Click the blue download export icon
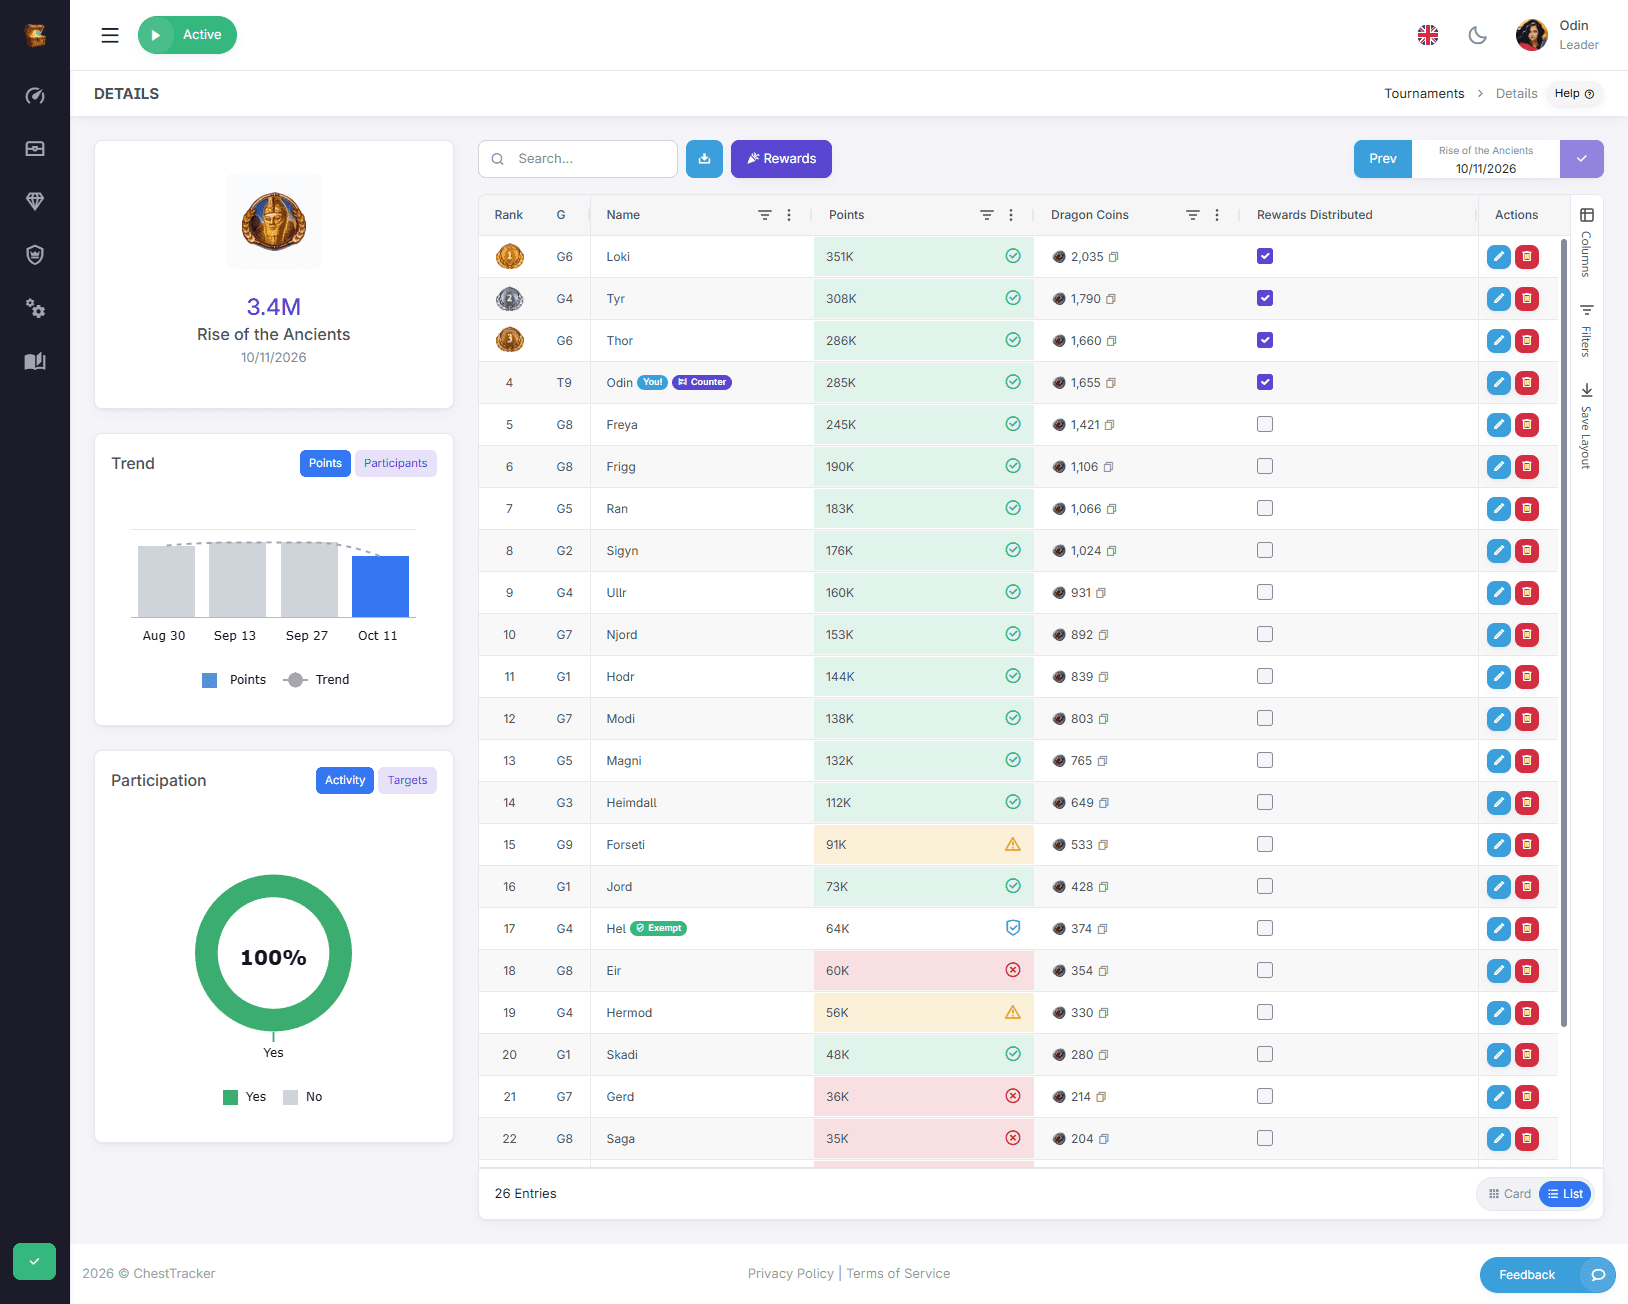The width and height of the screenshot is (1628, 1304). tap(704, 159)
